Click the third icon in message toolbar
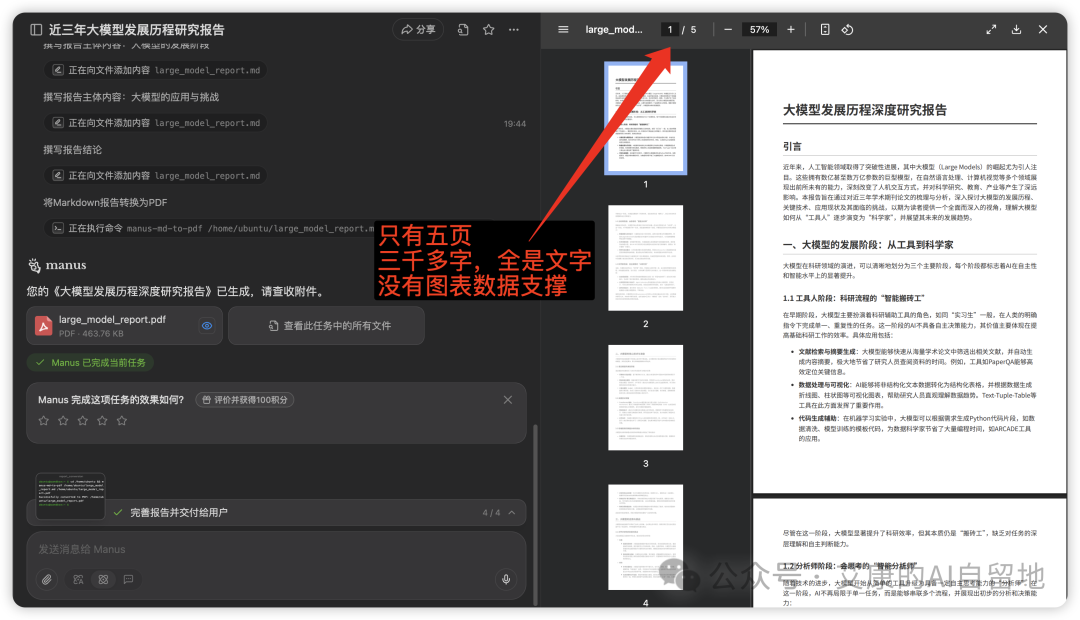 103,579
